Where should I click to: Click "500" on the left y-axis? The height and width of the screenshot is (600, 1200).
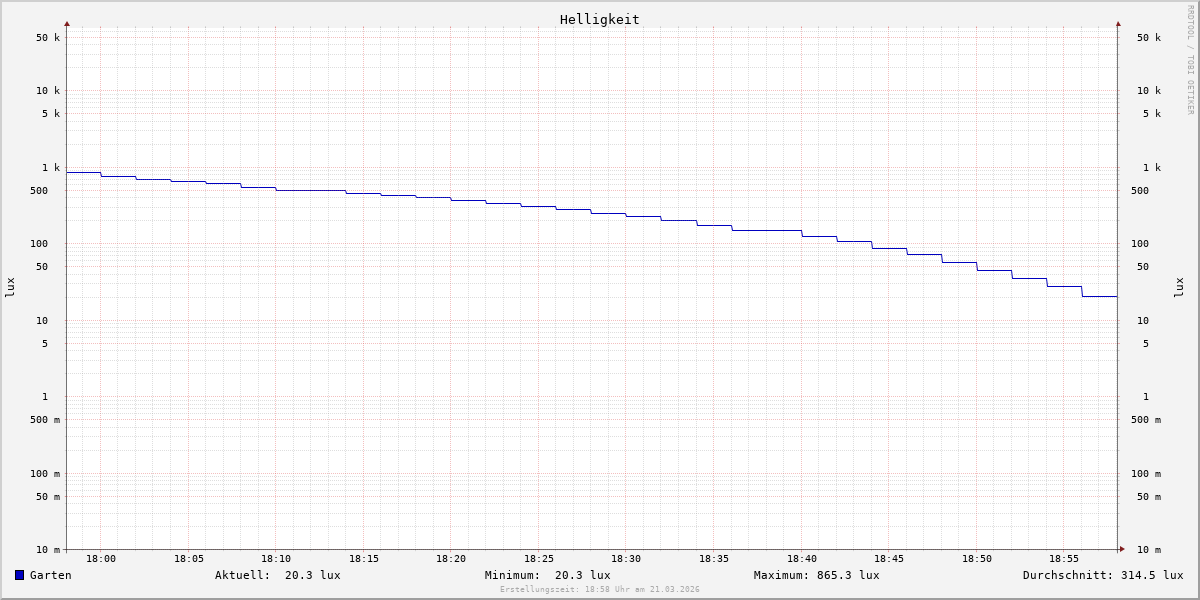(39, 191)
